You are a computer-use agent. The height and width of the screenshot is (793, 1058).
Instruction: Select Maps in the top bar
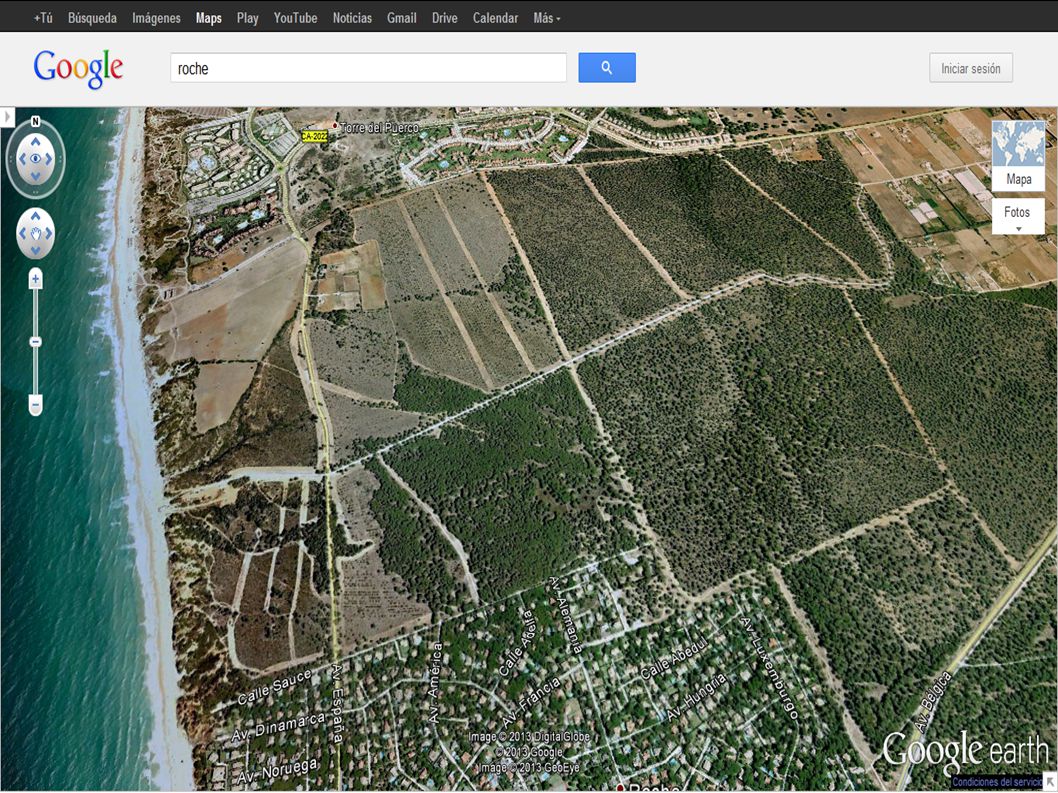pos(208,18)
